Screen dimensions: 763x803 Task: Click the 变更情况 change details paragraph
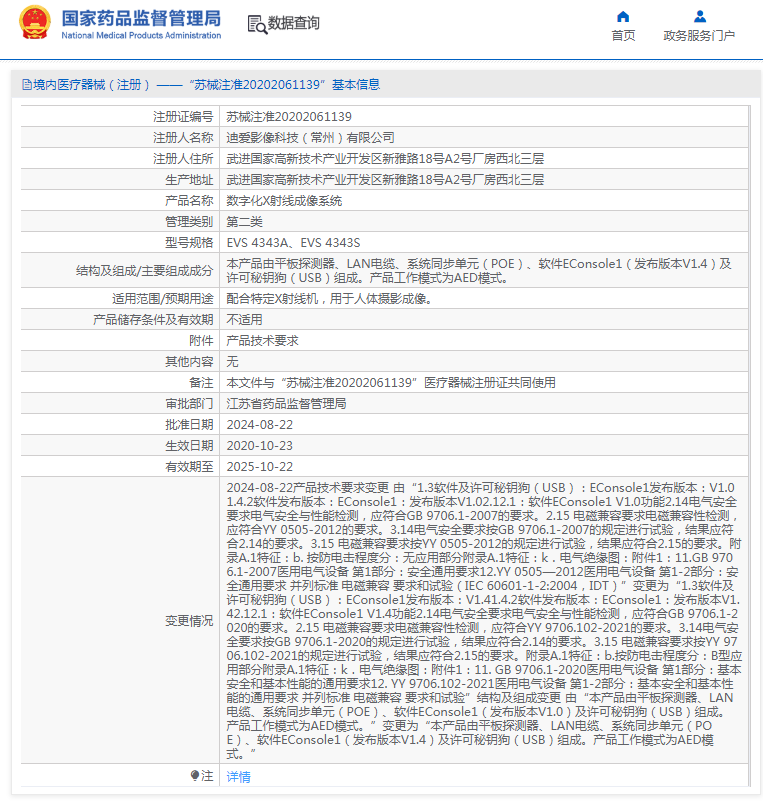click(484, 621)
